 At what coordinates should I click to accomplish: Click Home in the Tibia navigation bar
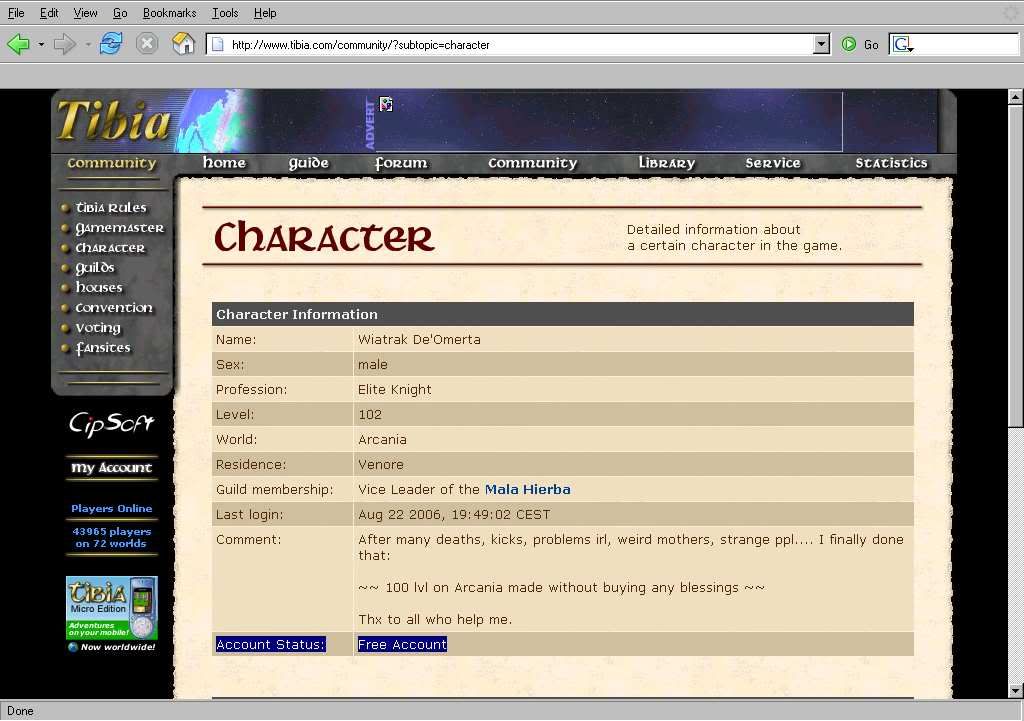click(224, 163)
